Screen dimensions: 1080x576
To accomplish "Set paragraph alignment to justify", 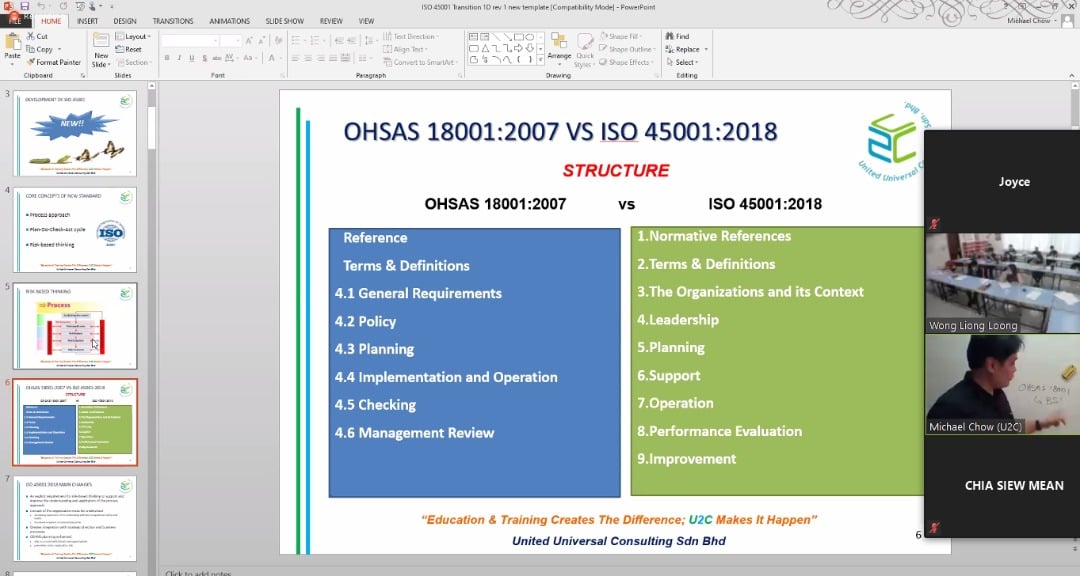I will pyautogui.click(x=333, y=58).
